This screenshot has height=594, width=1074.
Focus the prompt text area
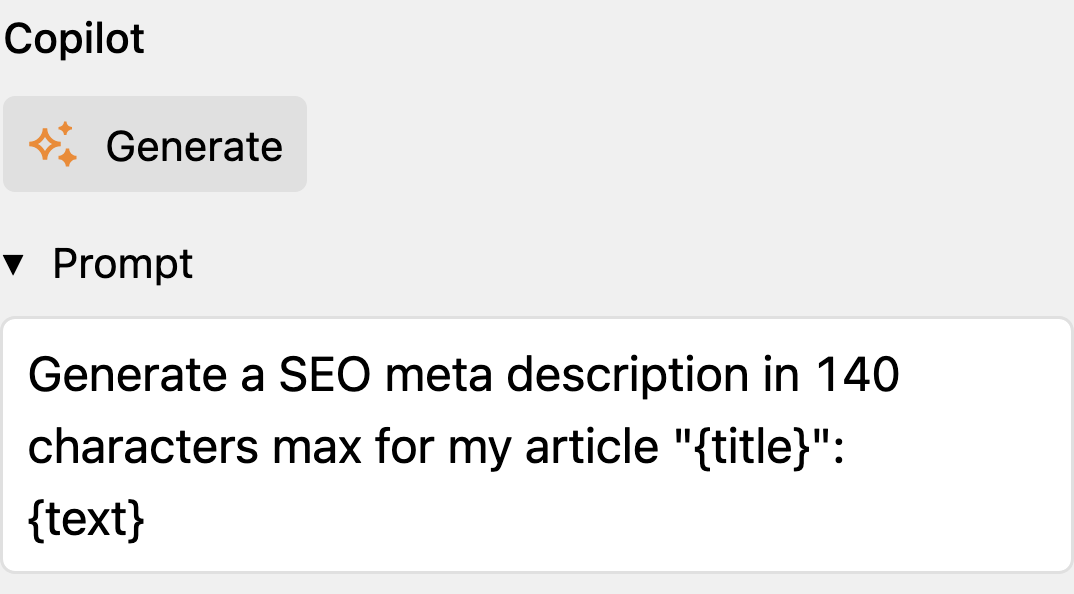tap(536, 445)
